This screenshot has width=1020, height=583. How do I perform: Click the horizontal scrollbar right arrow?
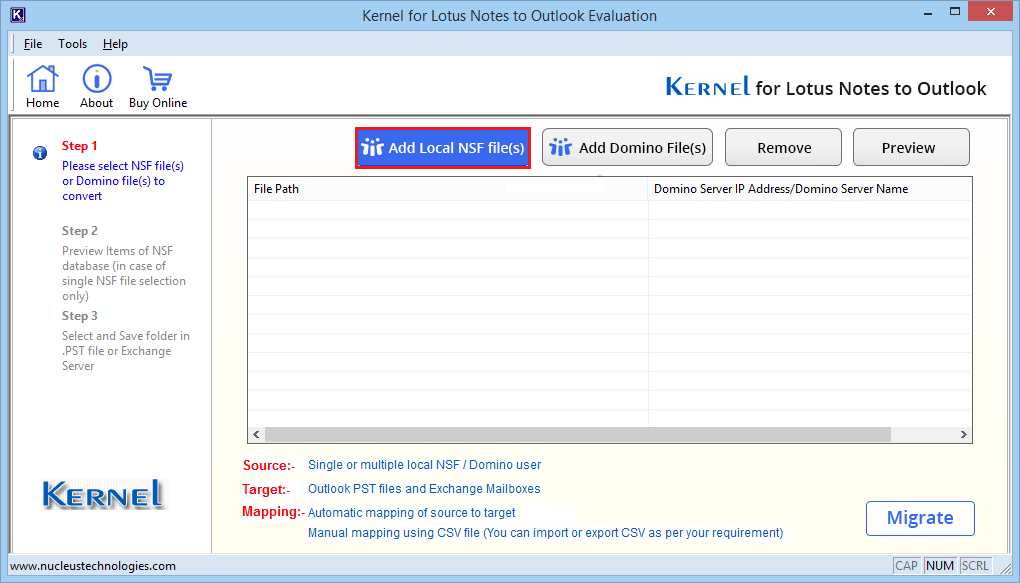[963, 435]
